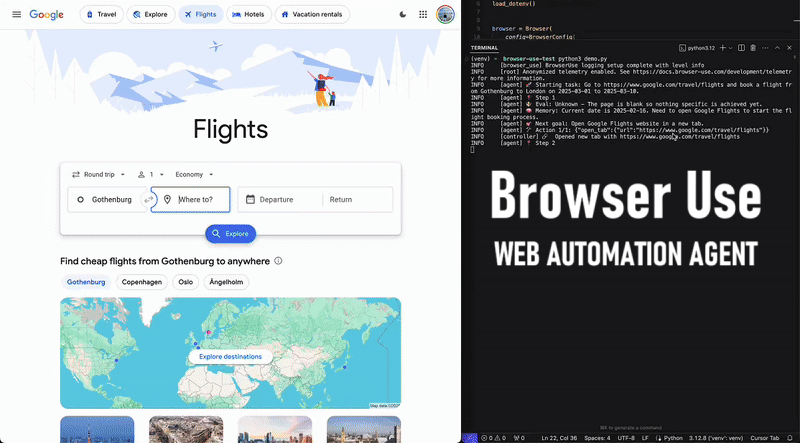Open the Travel tab
Image resolution: width=800 pixels, height=443 pixels.
tap(102, 14)
